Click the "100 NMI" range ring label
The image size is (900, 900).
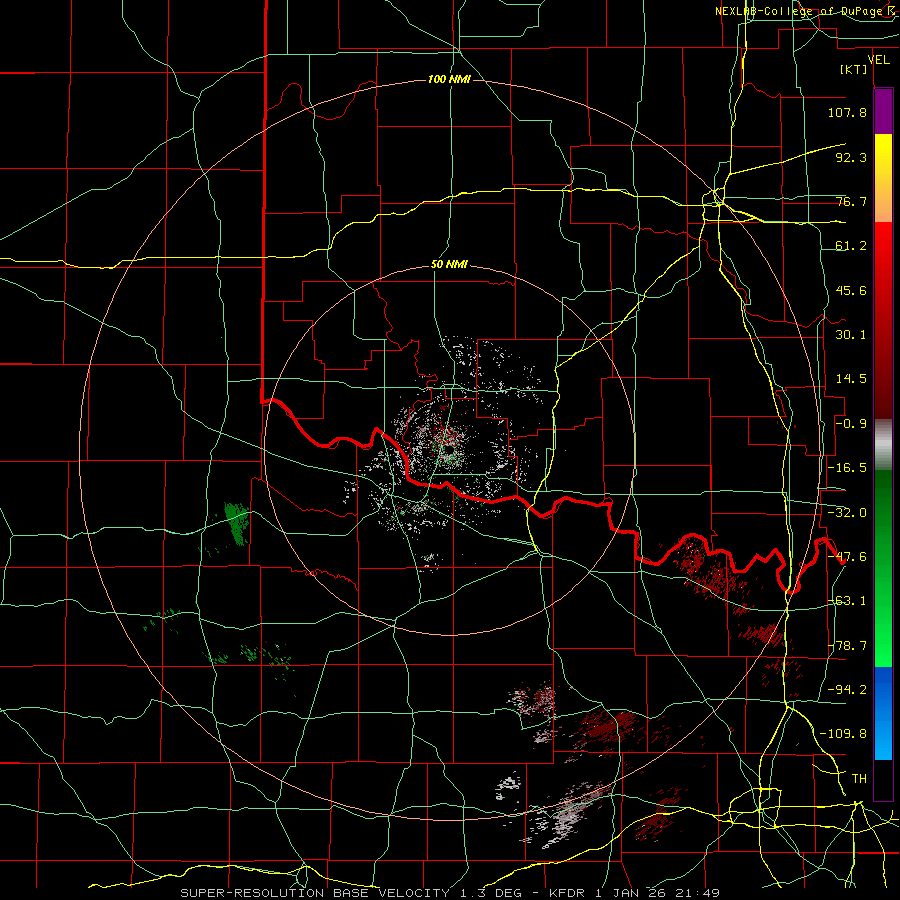click(x=449, y=79)
